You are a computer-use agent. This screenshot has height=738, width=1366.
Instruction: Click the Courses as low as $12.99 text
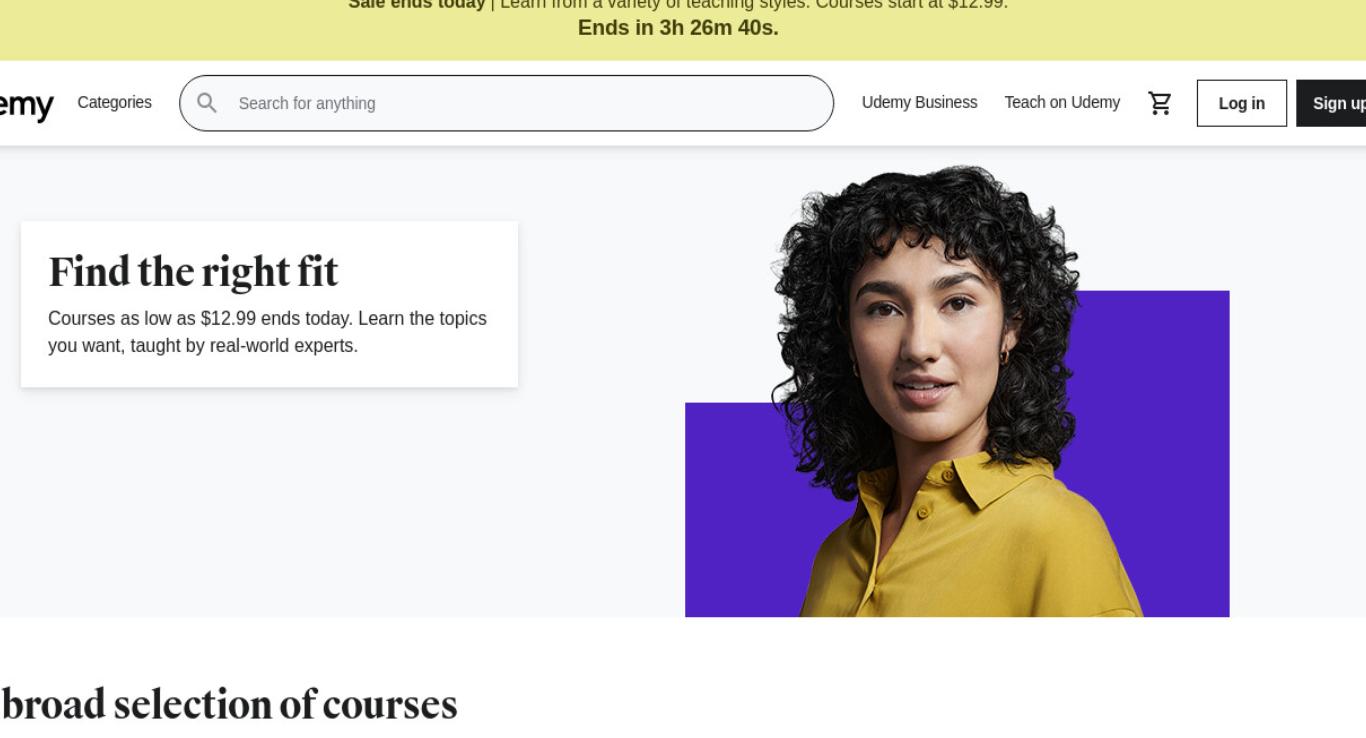click(x=267, y=332)
